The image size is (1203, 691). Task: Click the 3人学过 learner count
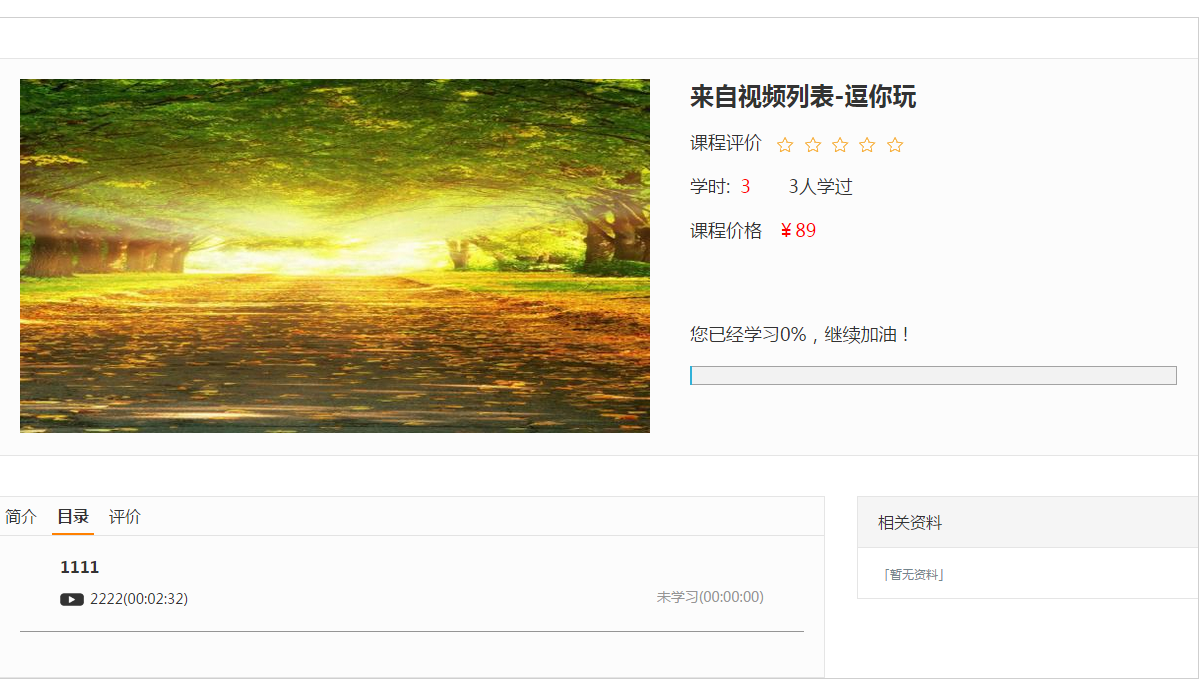[820, 187]
